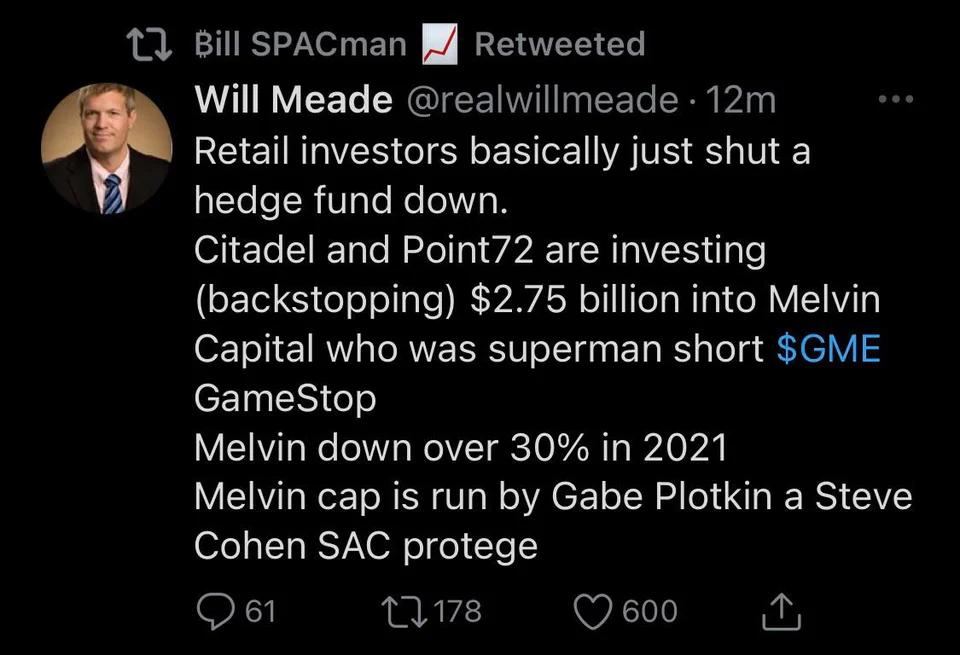Click the word GameStop in the tweet
The height and width of the screenshot is (655, 960).
click(285, 398)
